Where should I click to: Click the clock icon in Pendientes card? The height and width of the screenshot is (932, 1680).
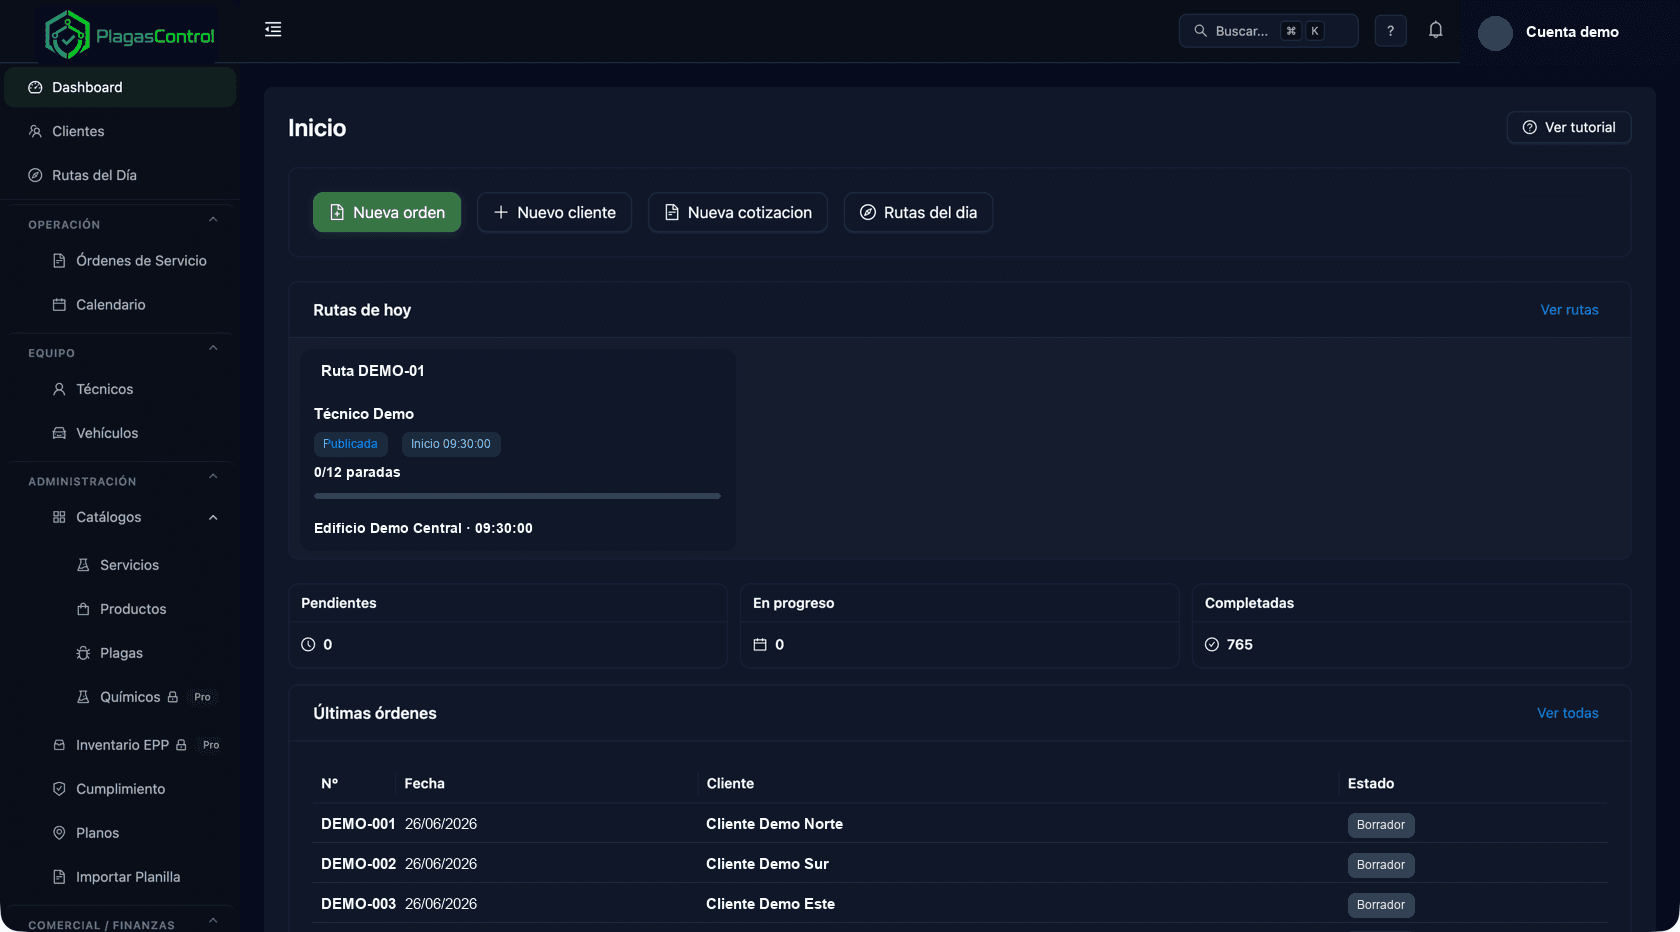[x=308, y=645]
